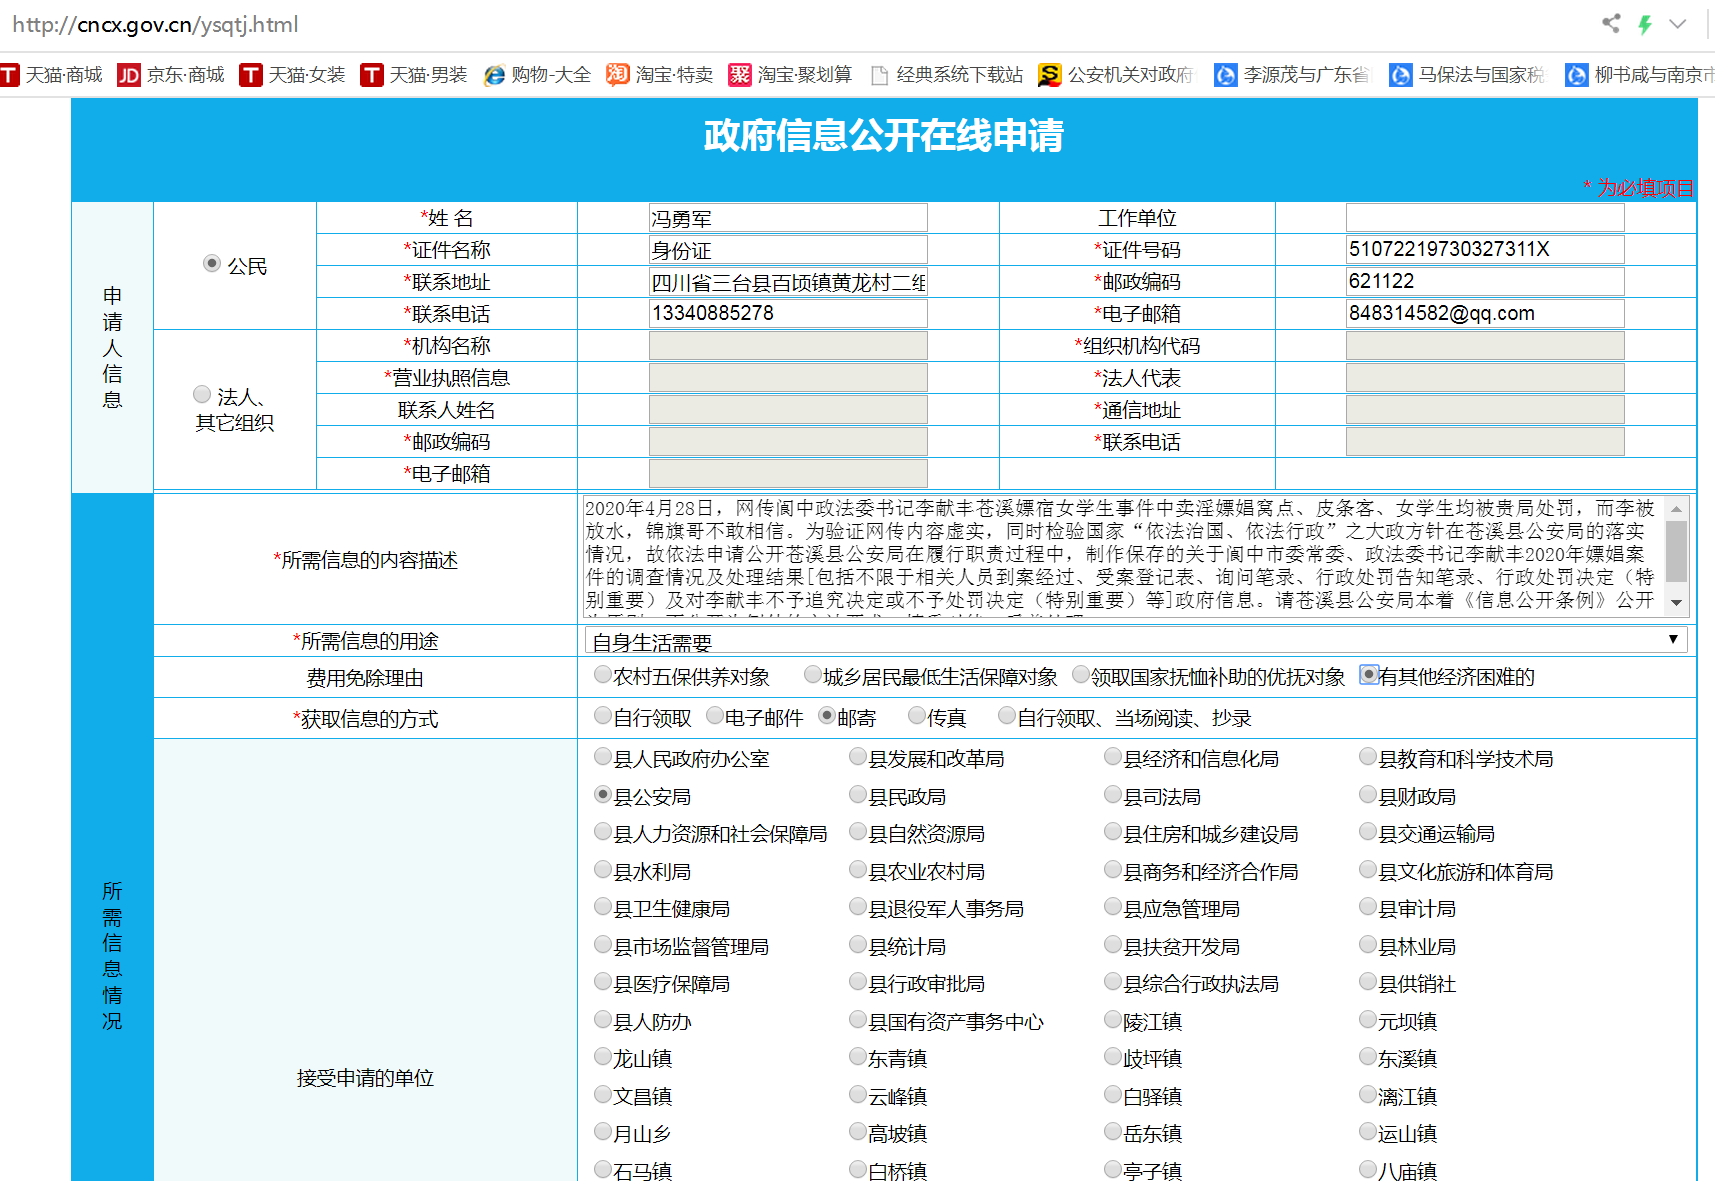Image resolution: width=1715 pixels, height=1181 pixels.
Task: Select 陵江镇 radio button
Action: coord(1113,1019)
